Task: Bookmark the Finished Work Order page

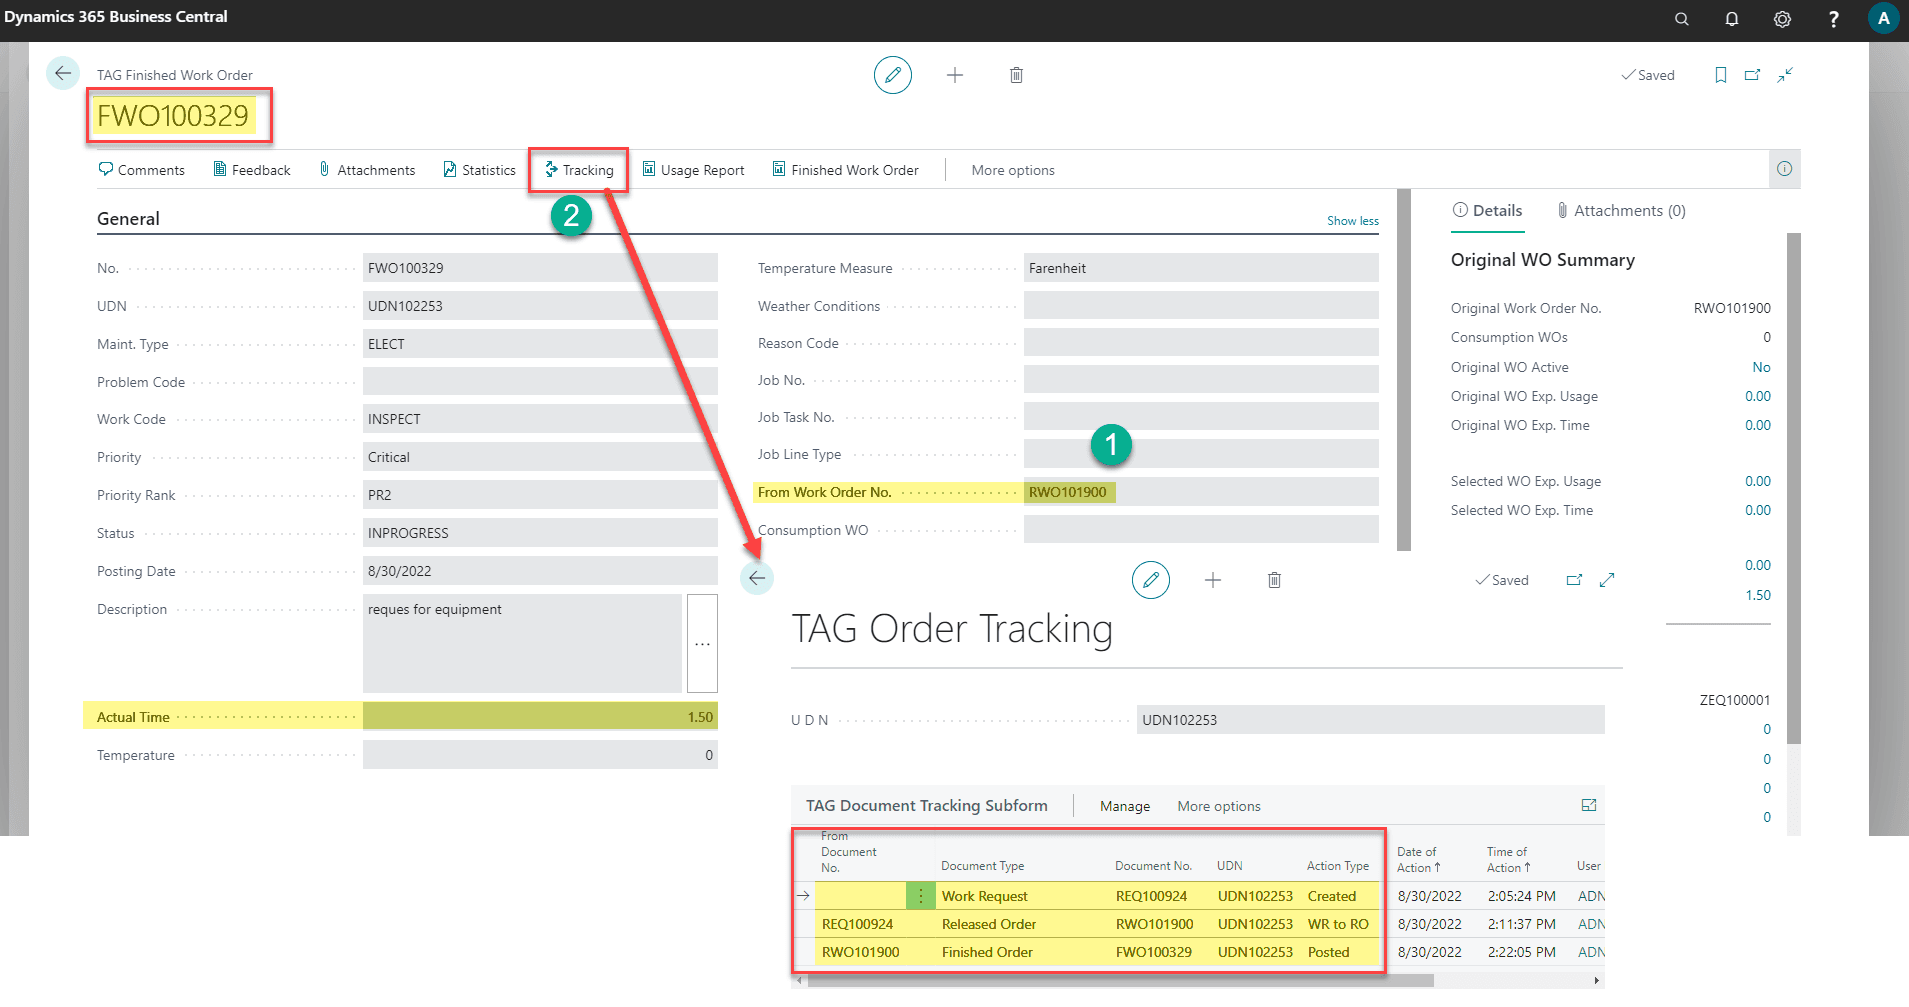Action: point(1721,75)
